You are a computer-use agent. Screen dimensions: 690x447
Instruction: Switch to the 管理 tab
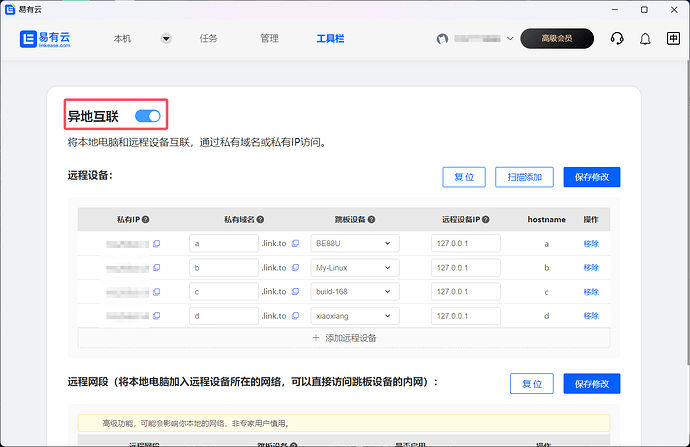point(269,39)
